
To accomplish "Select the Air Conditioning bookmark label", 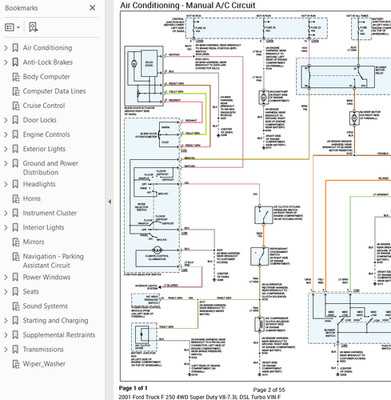I will tap(47, 48).
